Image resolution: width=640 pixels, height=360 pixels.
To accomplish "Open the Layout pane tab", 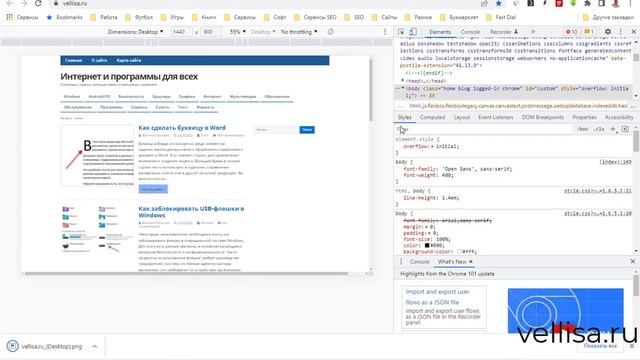I will coord(462,118).
